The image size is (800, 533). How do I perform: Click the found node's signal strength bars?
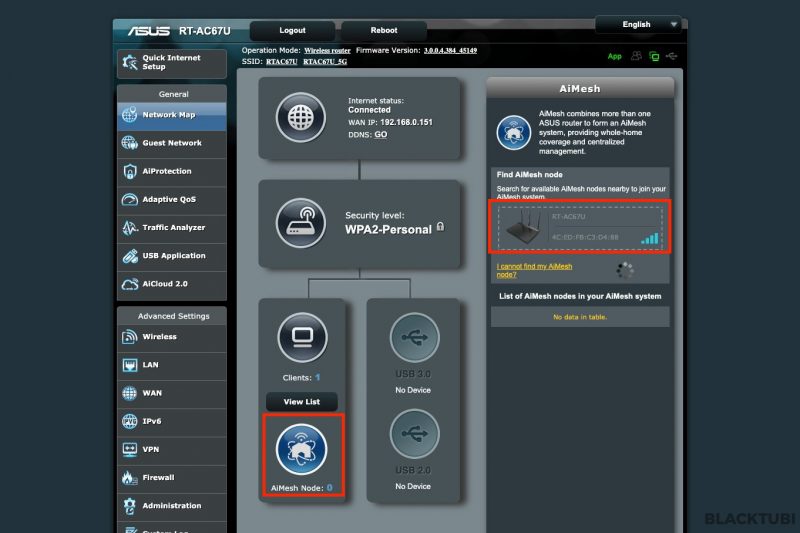(649, 238)
